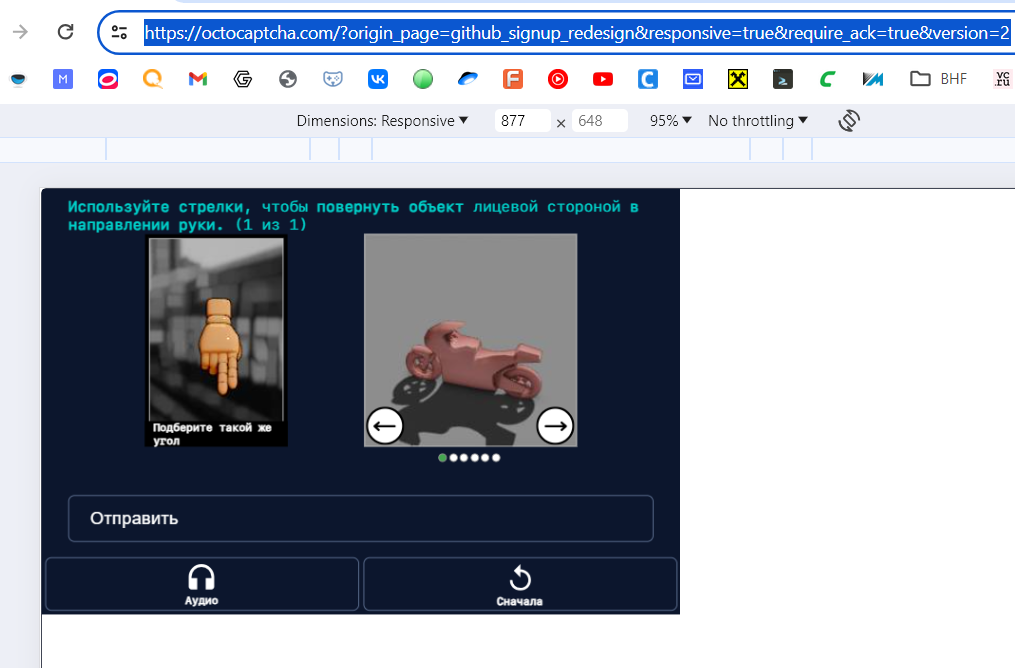Click the terminal bookmark icon
The height and width of the screenshot is (668, 1015).
782,79
